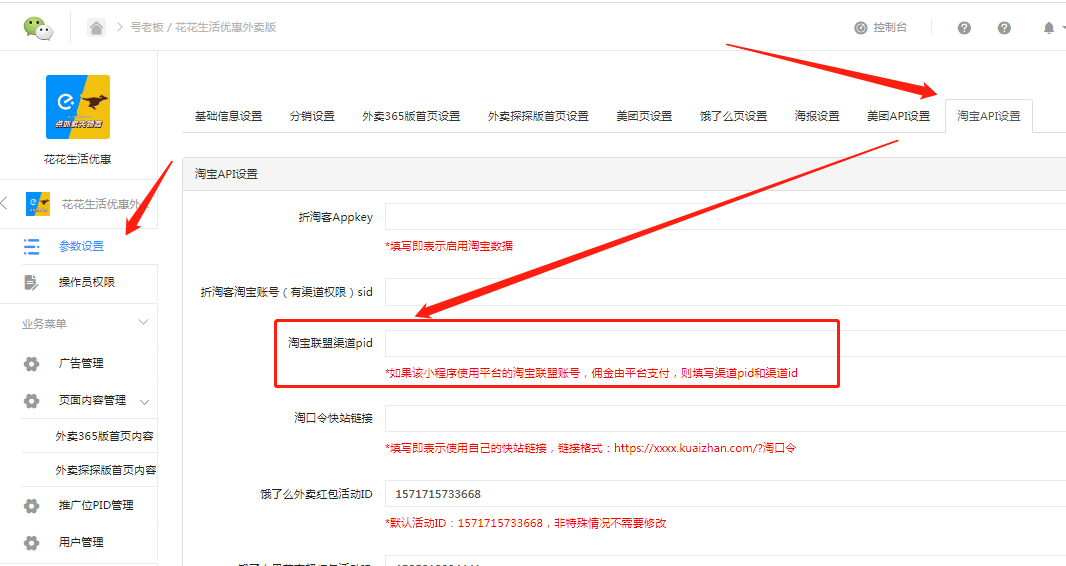Click the 花花生活优惠 app logo thumbnail
Screen dimensions: 1066x566
[x=78, y=107]
